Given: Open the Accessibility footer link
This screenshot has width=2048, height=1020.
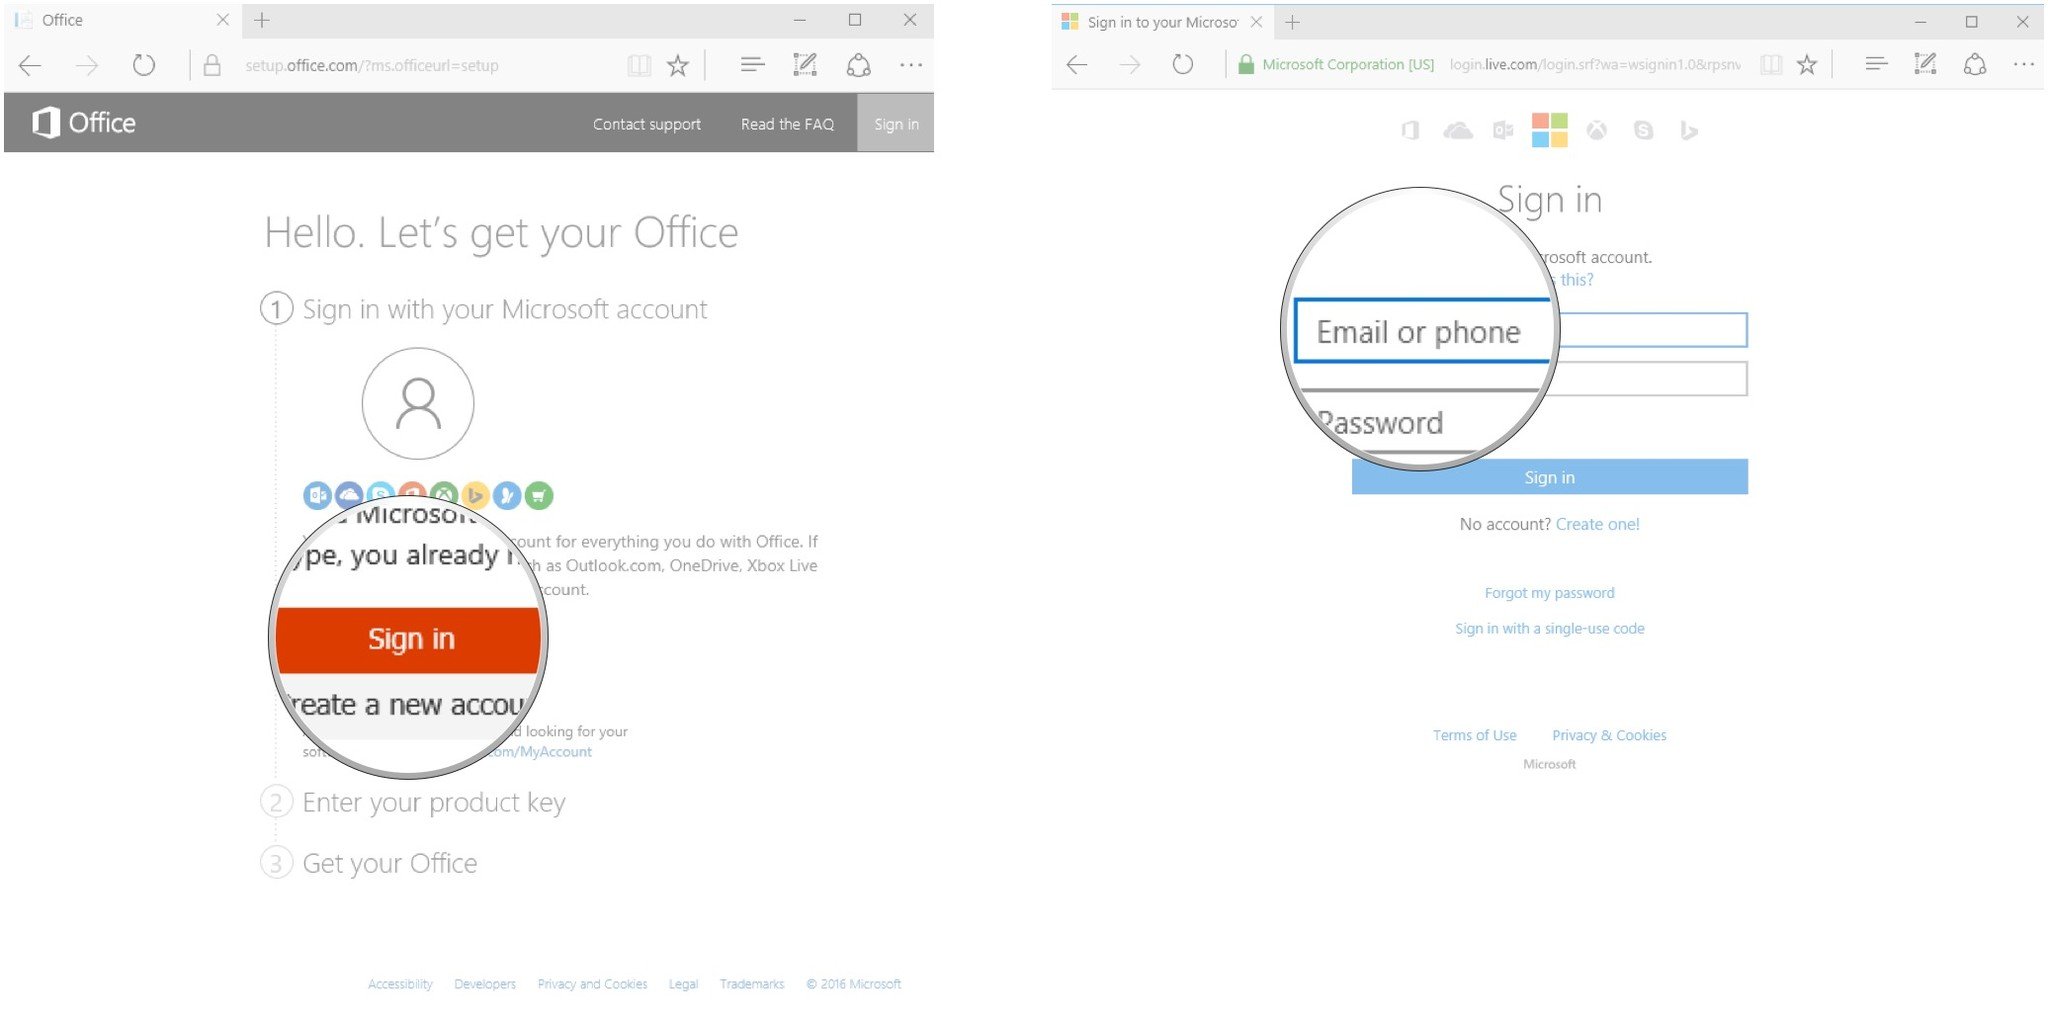Looking at the screenshot, I should pos(400,984).
